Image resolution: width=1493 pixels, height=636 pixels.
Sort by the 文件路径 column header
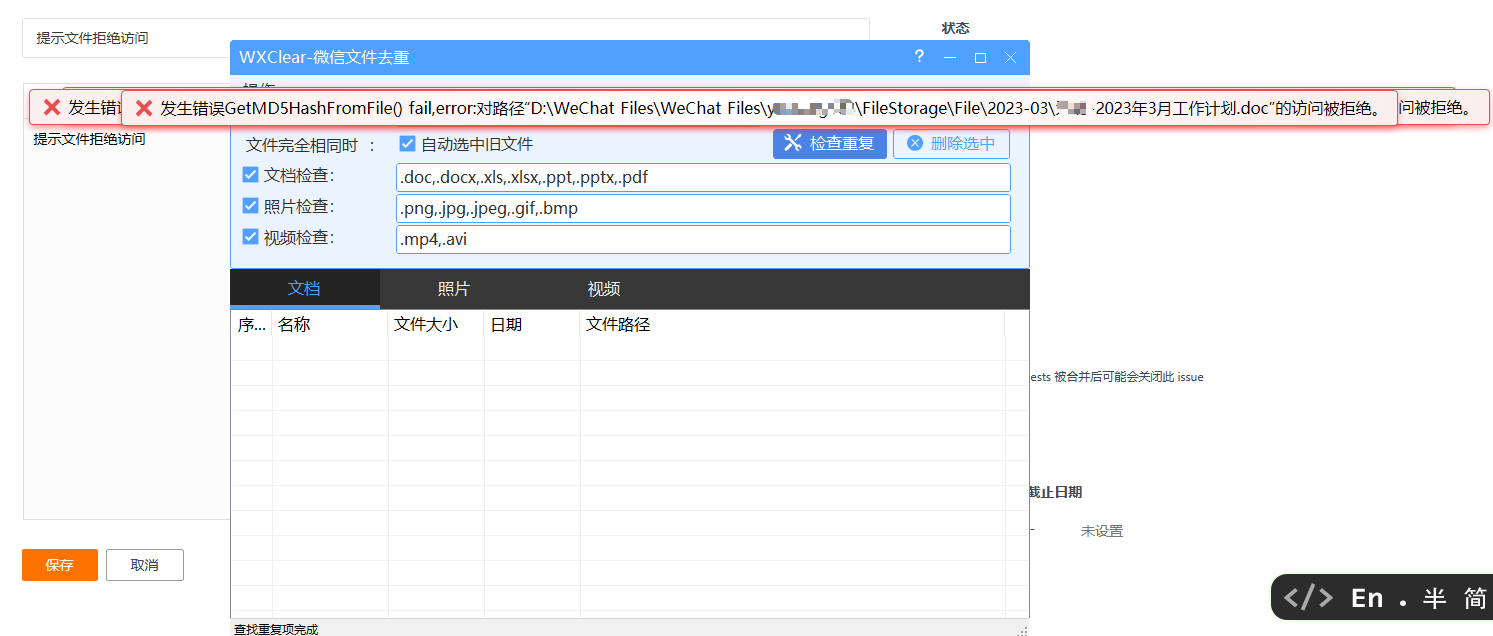(792, 324)
